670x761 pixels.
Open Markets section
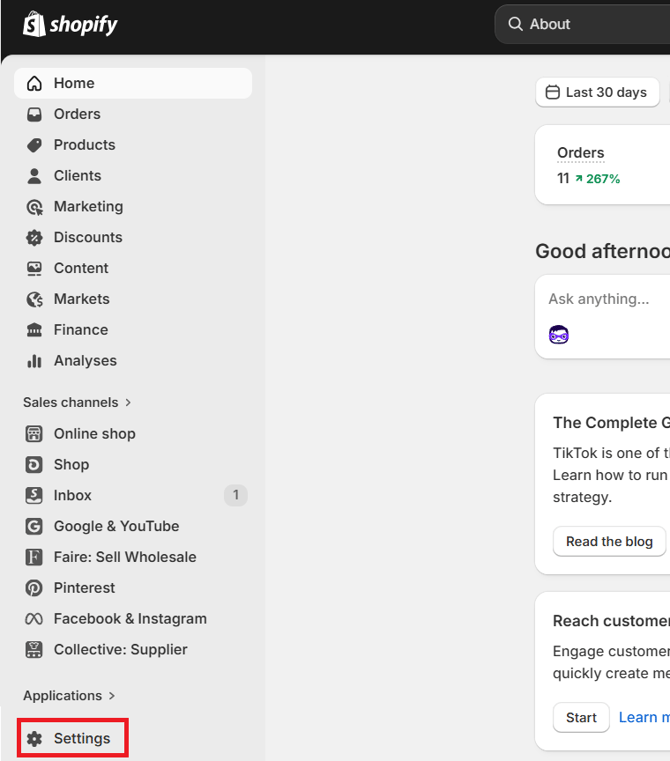(133, 299)
